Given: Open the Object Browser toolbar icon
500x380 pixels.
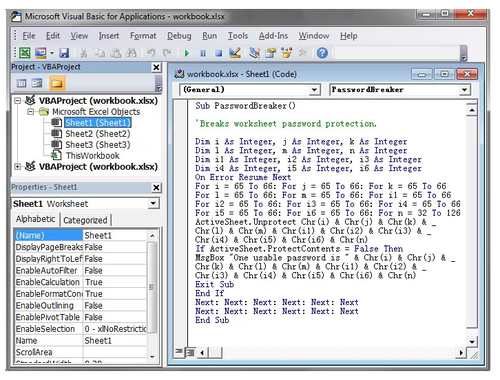Looking at the screenshot, I should coord(287,53).
